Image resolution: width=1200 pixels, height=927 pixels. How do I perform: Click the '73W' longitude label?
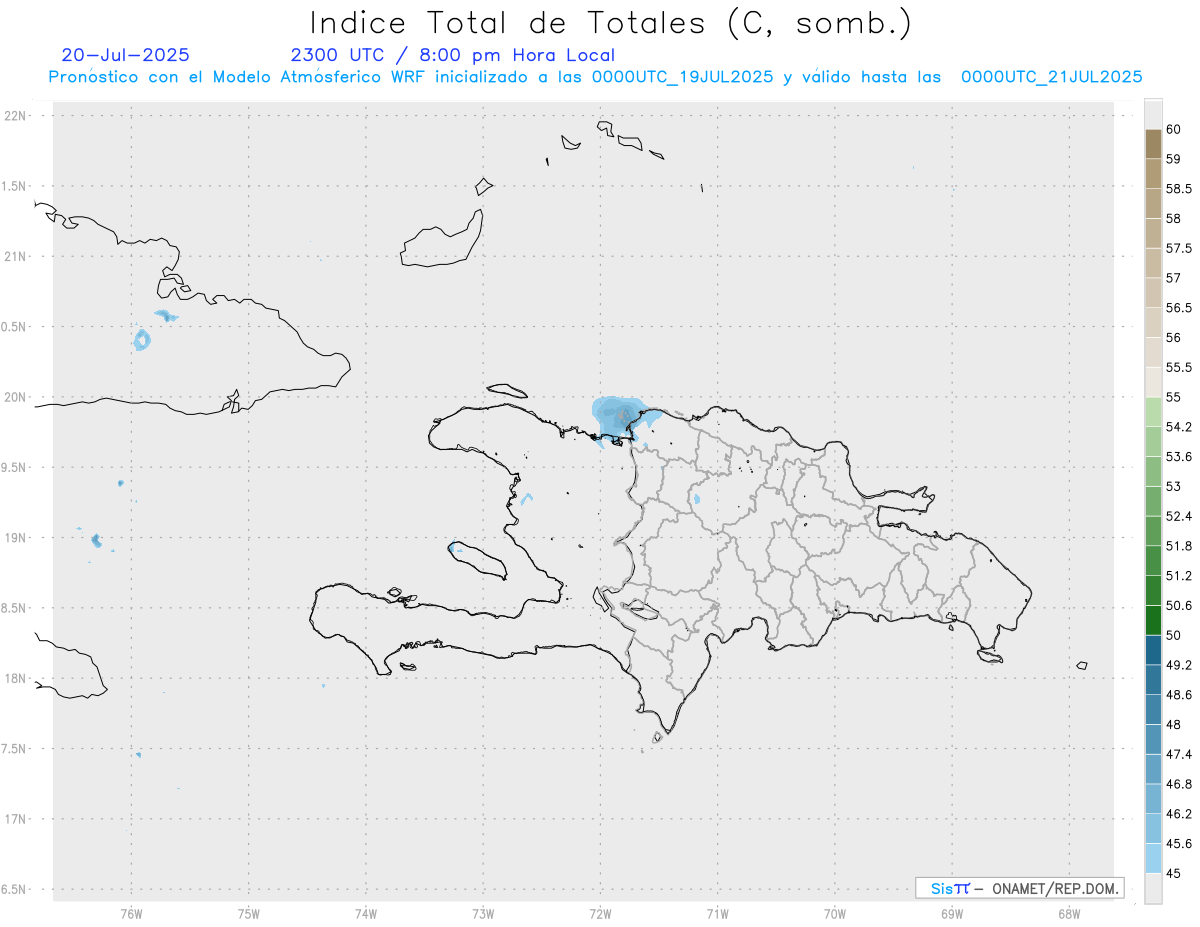483,913
